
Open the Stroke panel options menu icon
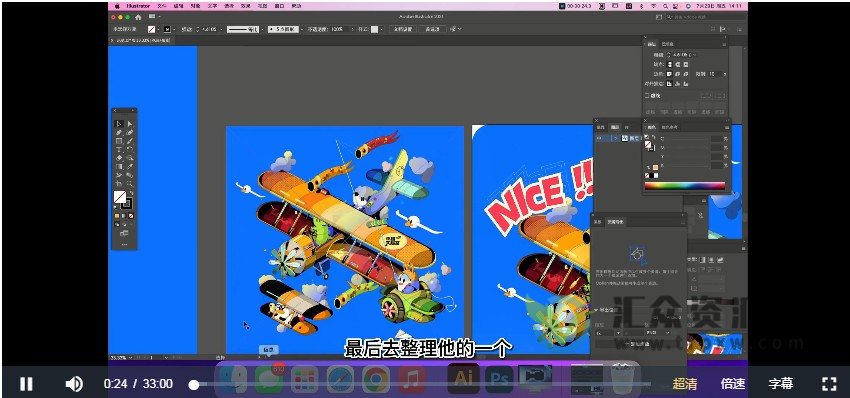coord(724,44)
